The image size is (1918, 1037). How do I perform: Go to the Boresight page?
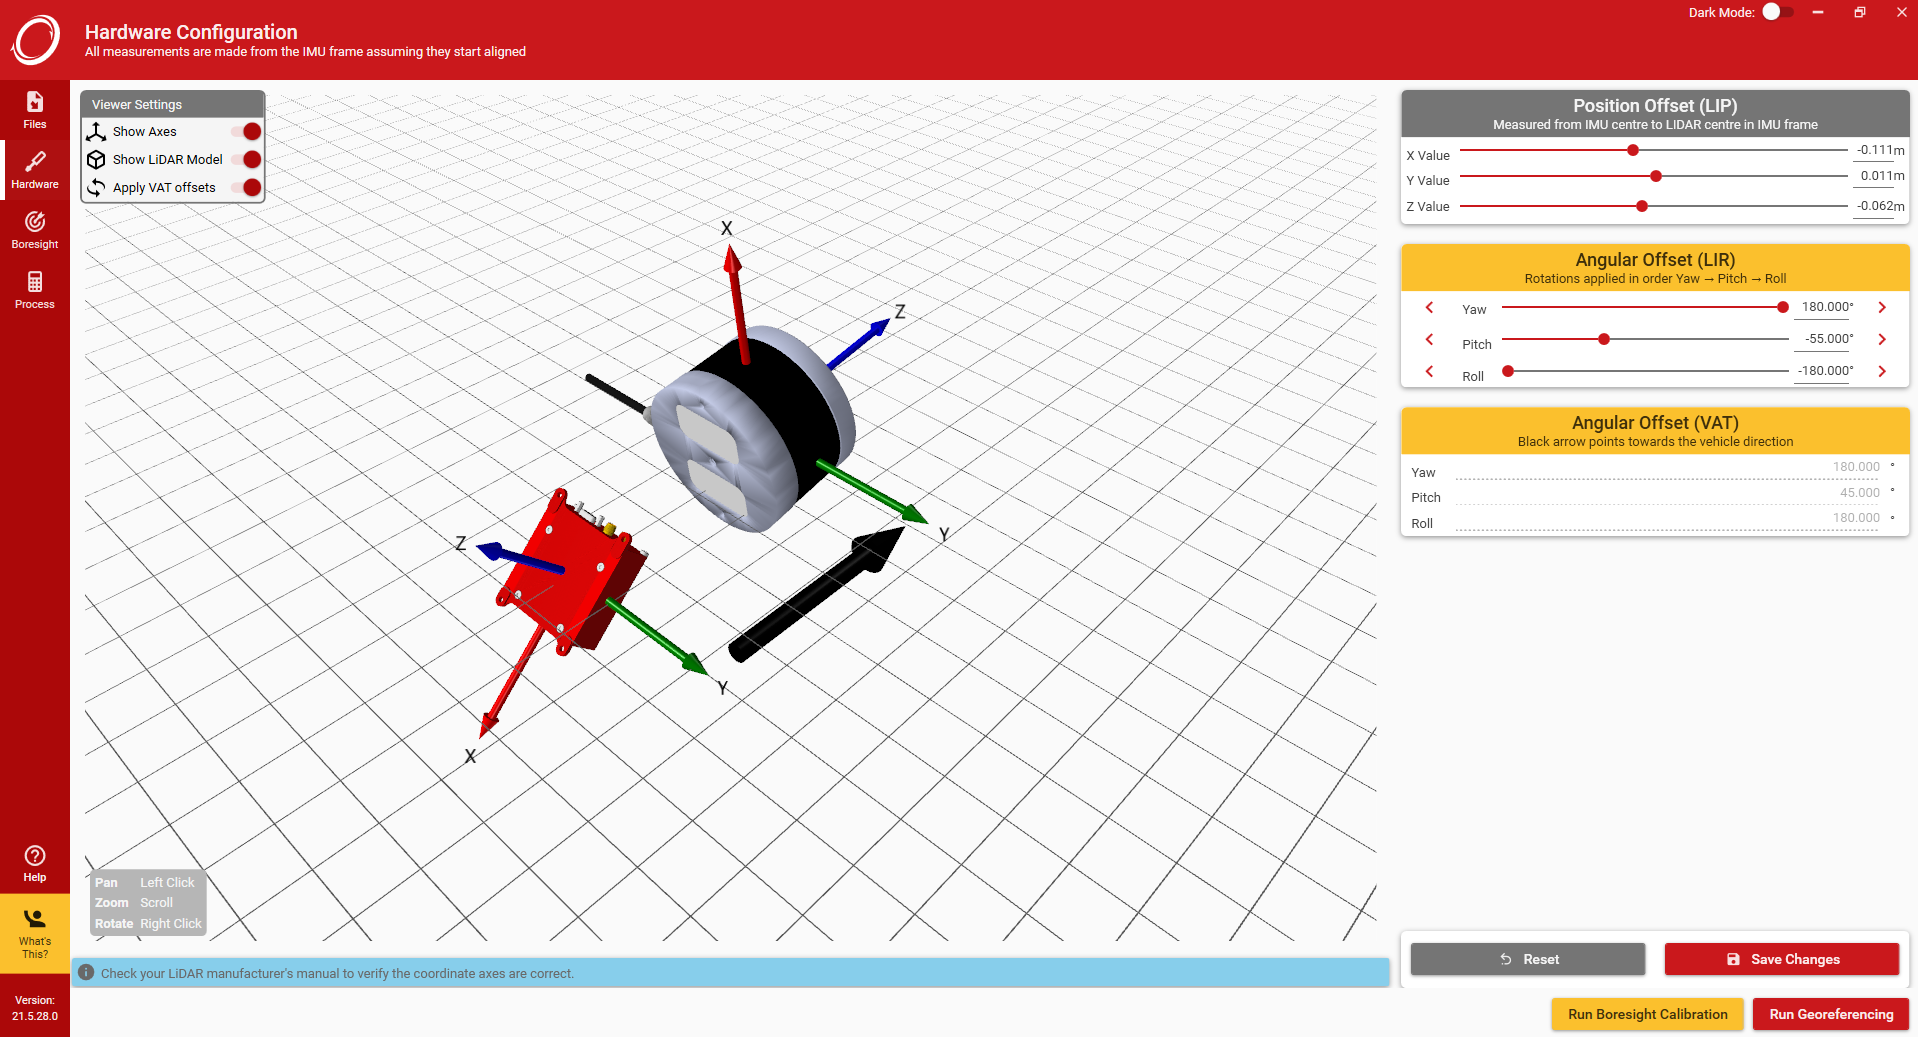(x=35, y=230)
